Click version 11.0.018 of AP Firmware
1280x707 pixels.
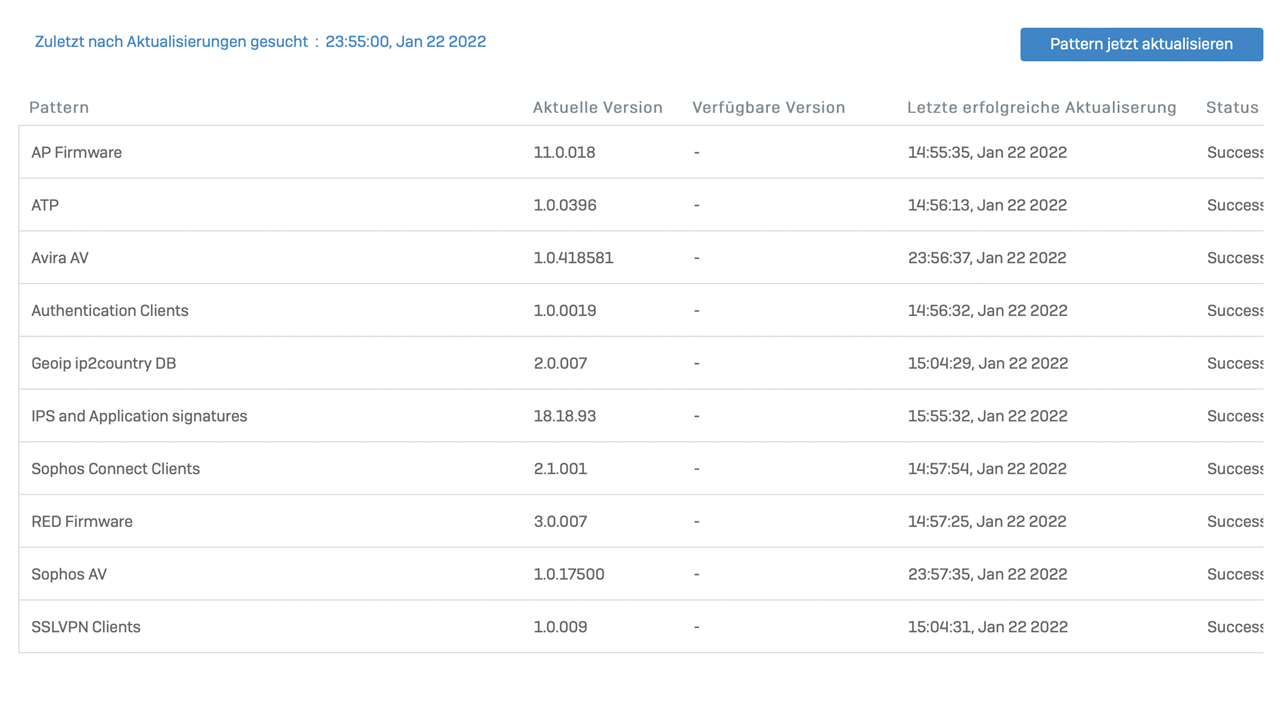(565, 152)
